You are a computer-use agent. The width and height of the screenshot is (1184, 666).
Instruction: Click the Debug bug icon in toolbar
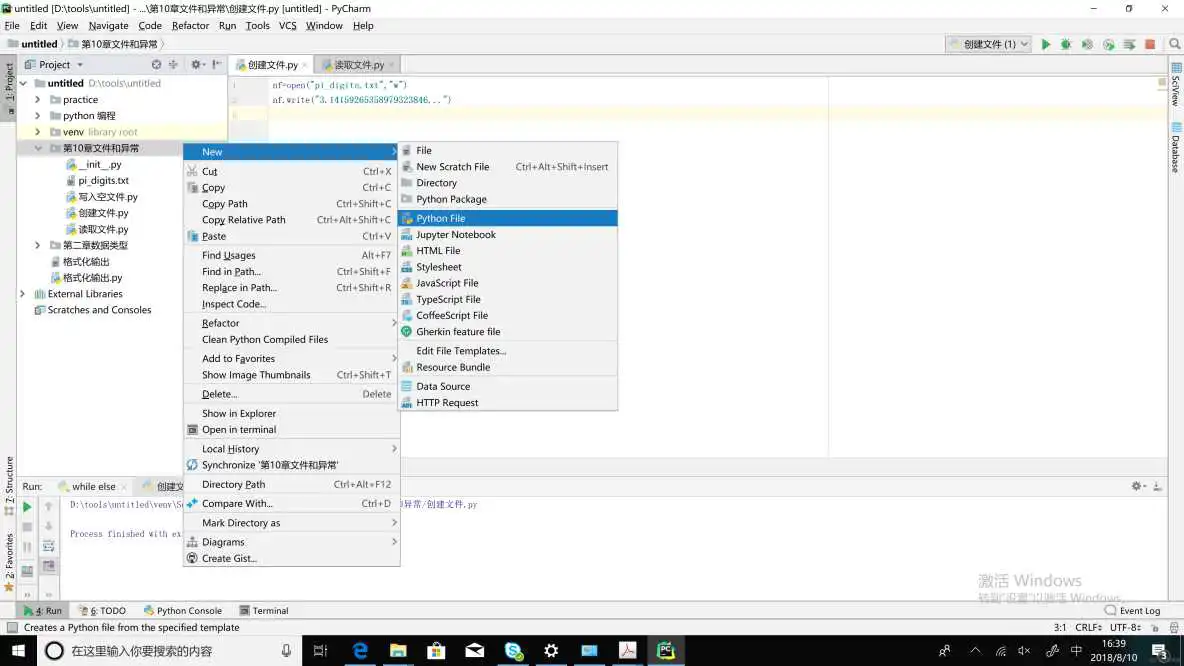click(1066, 44)
